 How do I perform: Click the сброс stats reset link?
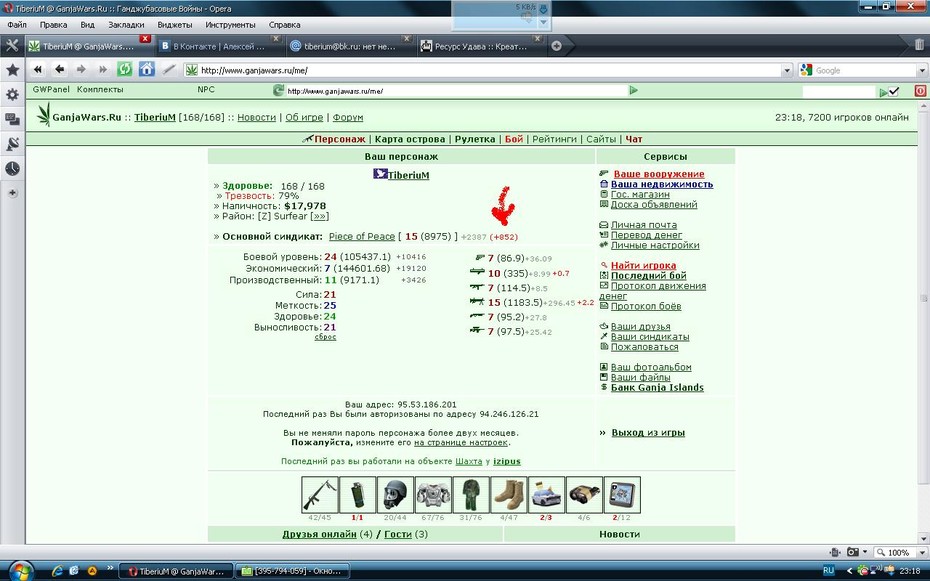coord(325,337)
